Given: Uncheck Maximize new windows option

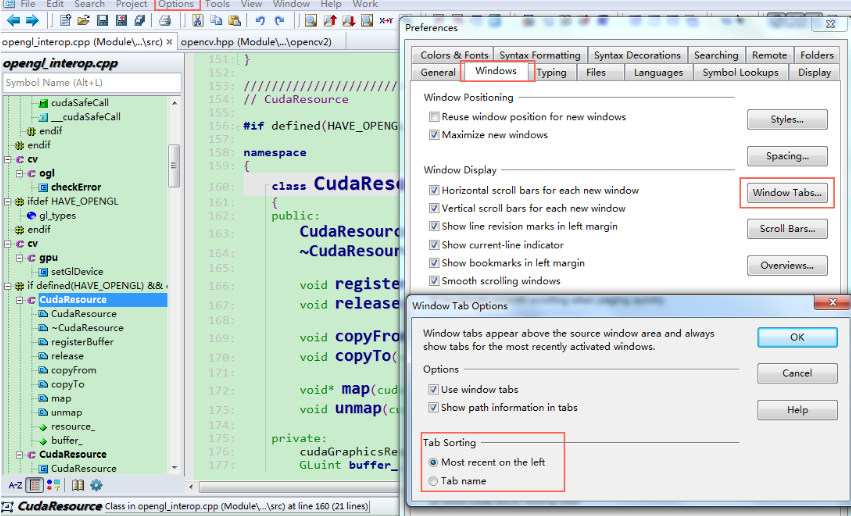Looking at the screenshot, I should (434, 135).
